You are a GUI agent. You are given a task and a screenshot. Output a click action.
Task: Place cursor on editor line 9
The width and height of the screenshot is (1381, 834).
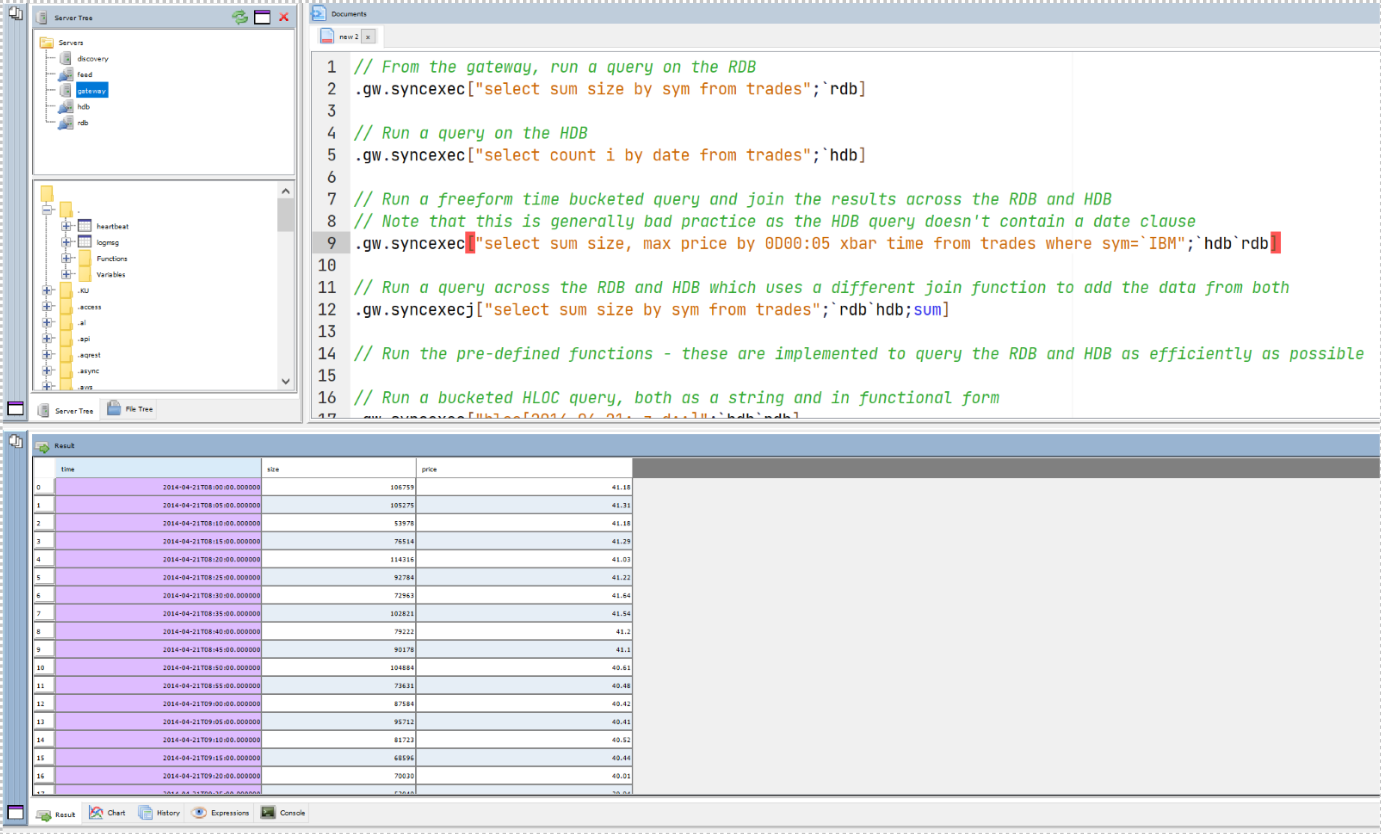pos(817,243)
